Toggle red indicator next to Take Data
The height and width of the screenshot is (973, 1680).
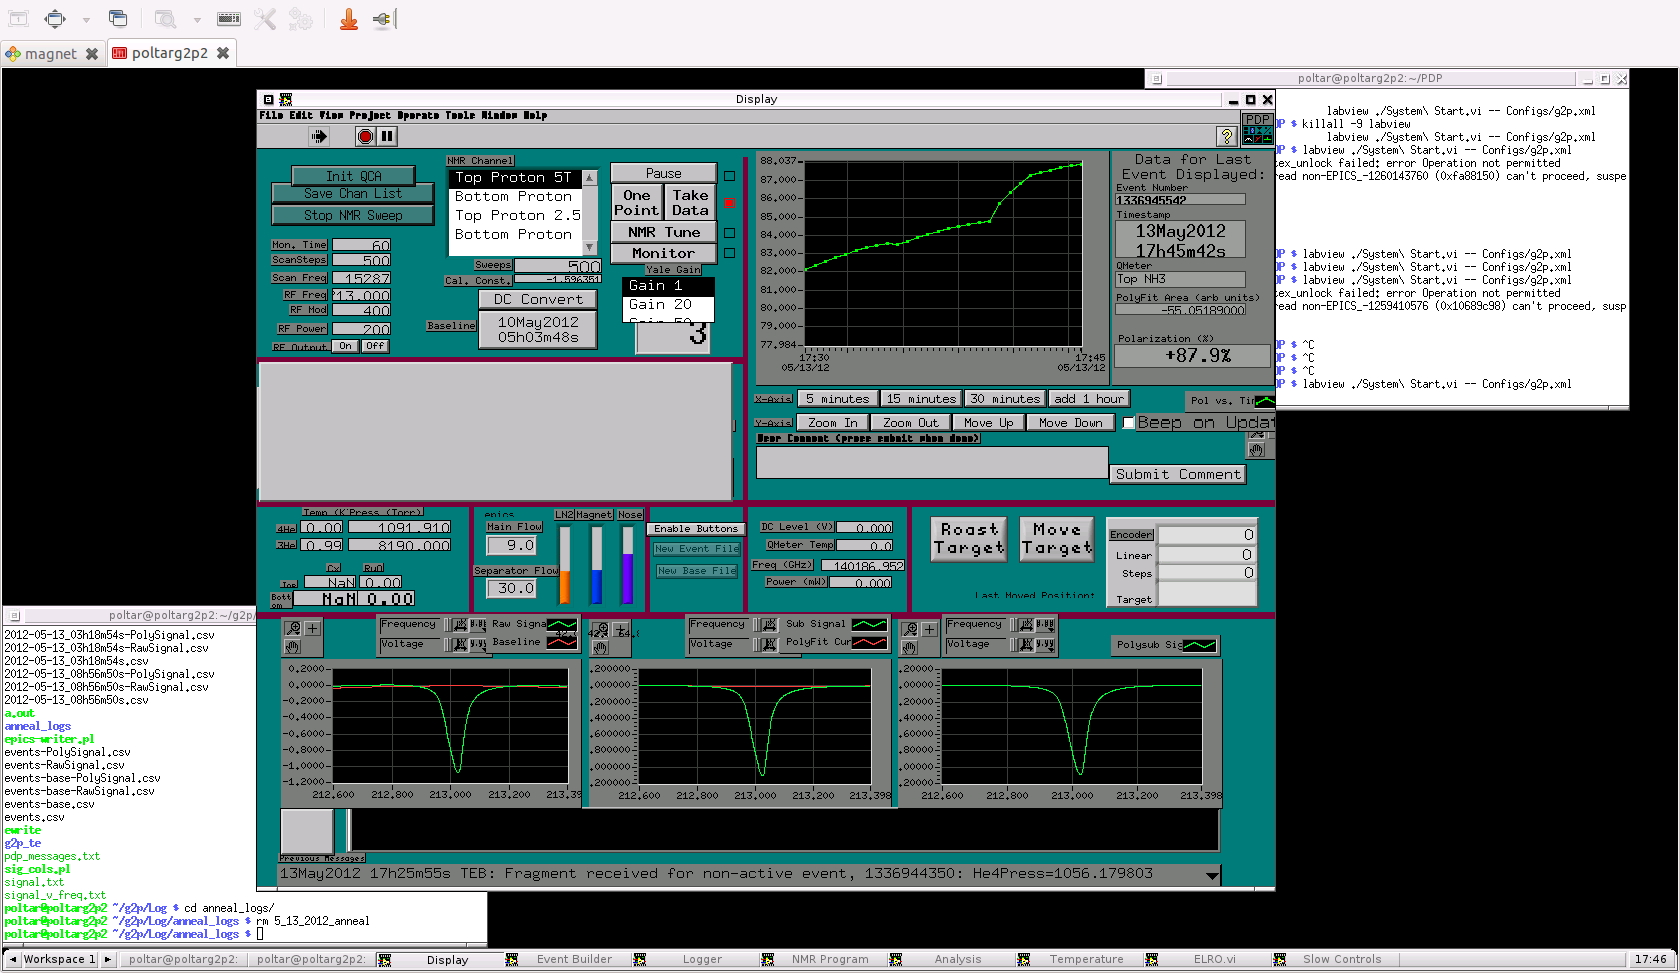pyautogui.click(x=730, y=203)
